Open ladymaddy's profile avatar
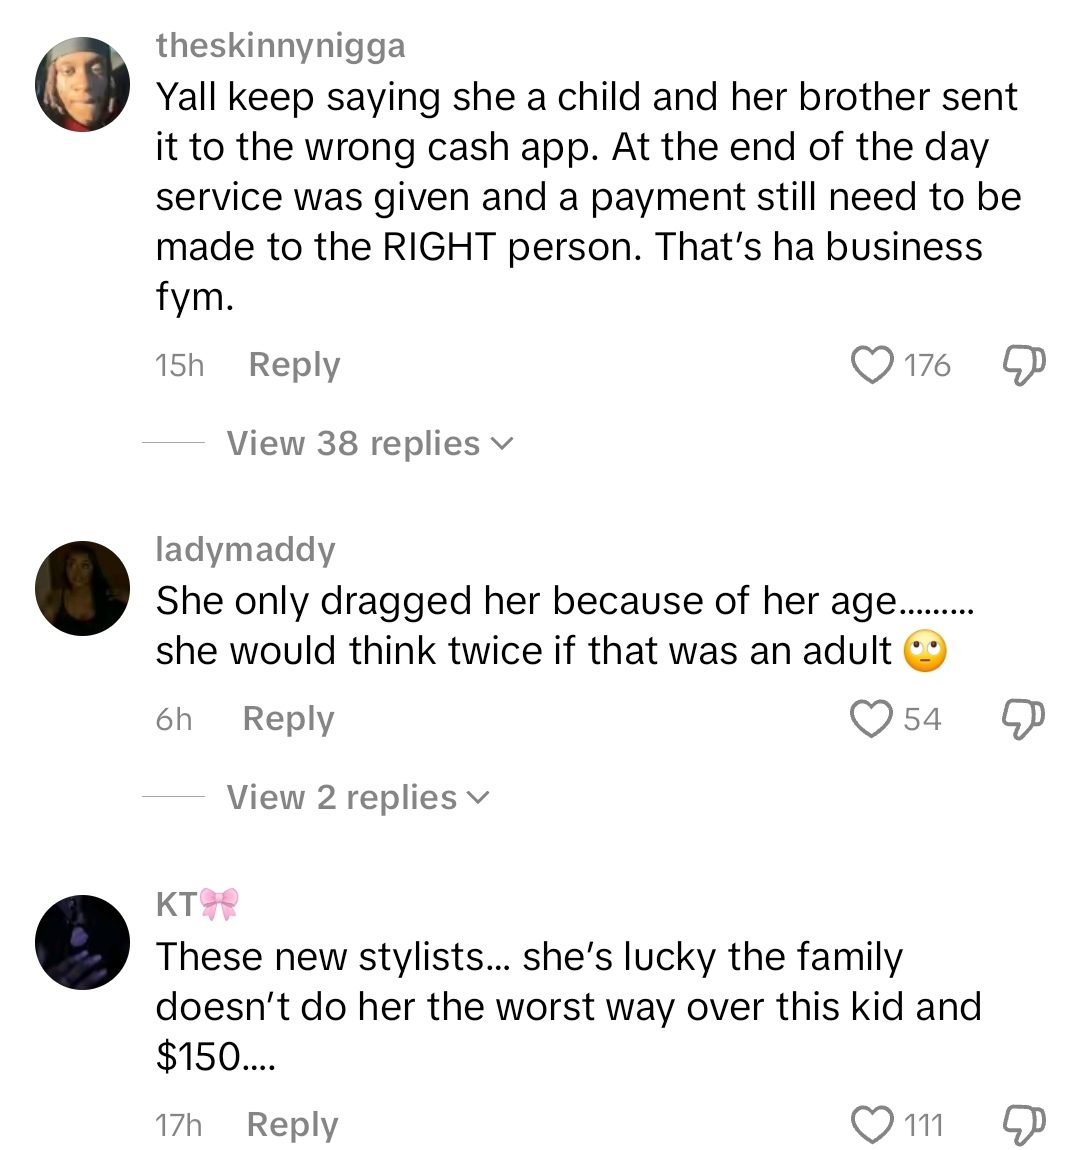 [x=83, y=588]
